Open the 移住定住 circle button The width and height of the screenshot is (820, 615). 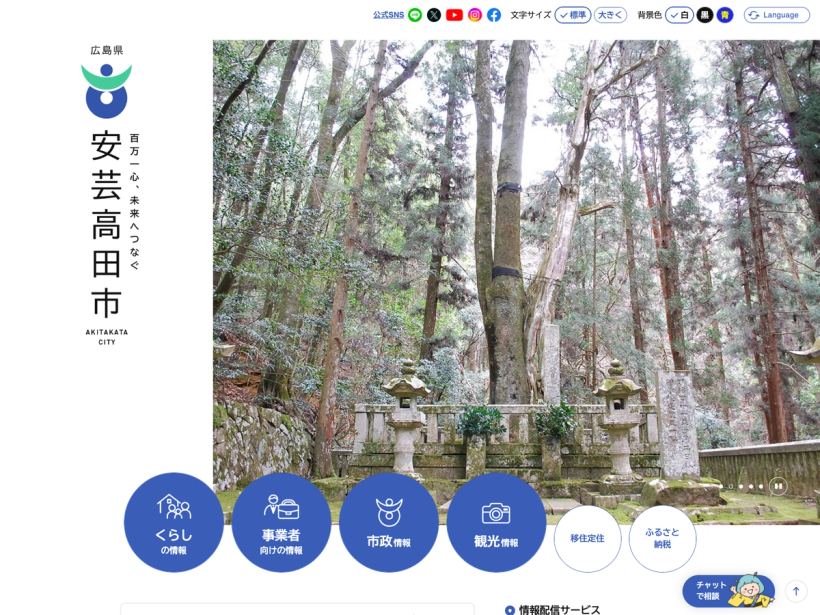click(587, 539)
